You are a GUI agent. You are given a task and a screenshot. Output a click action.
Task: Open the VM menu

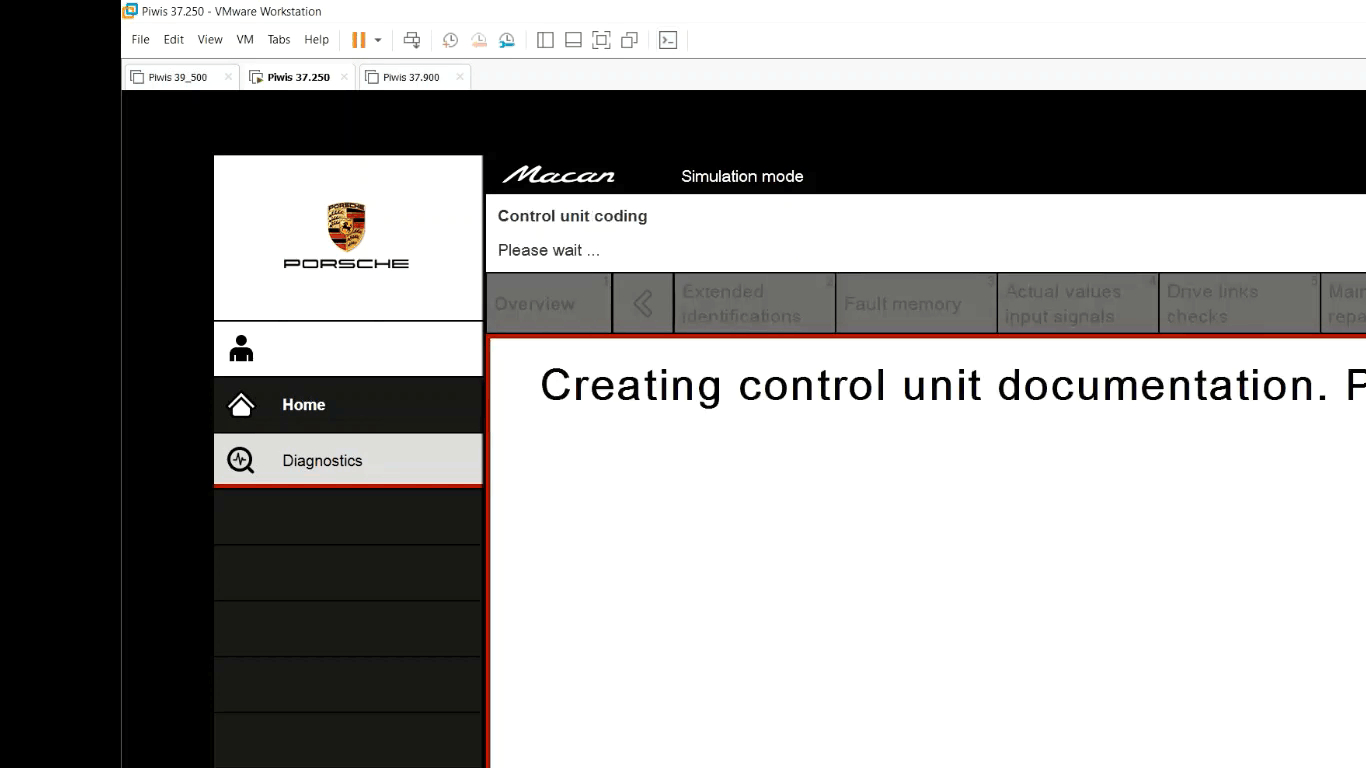click(245, 40)
